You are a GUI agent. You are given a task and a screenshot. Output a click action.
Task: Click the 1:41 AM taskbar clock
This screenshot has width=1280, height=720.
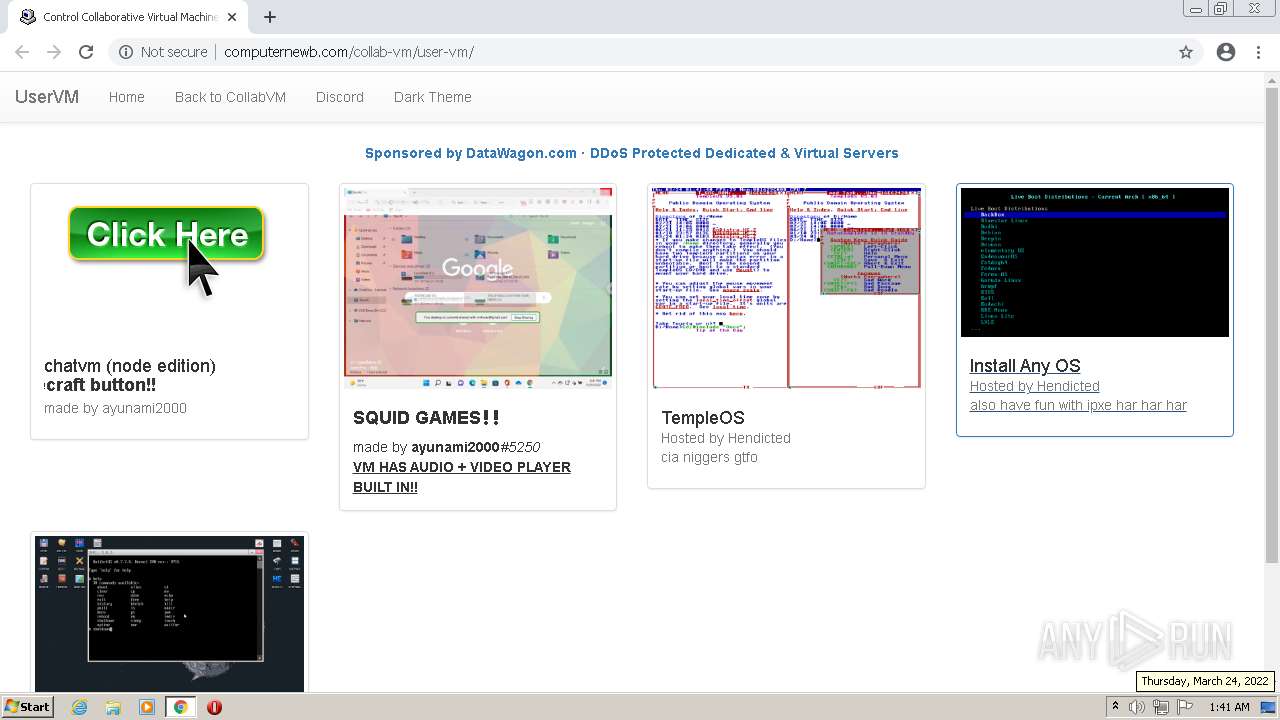[1229, 707]
